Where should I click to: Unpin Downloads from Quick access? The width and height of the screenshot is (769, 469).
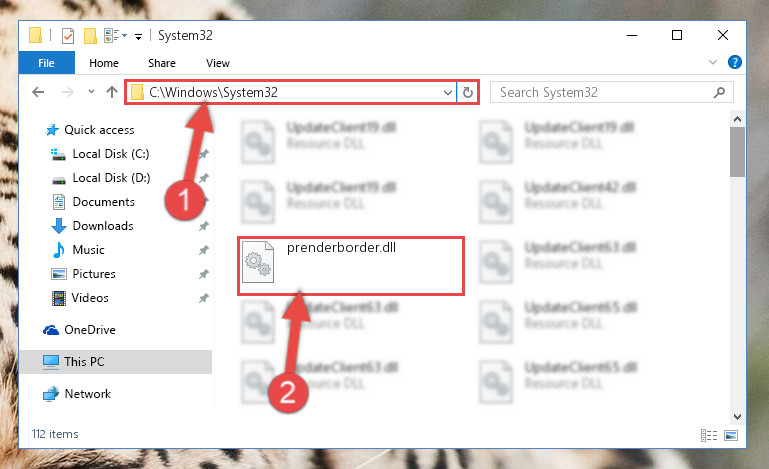204,226
